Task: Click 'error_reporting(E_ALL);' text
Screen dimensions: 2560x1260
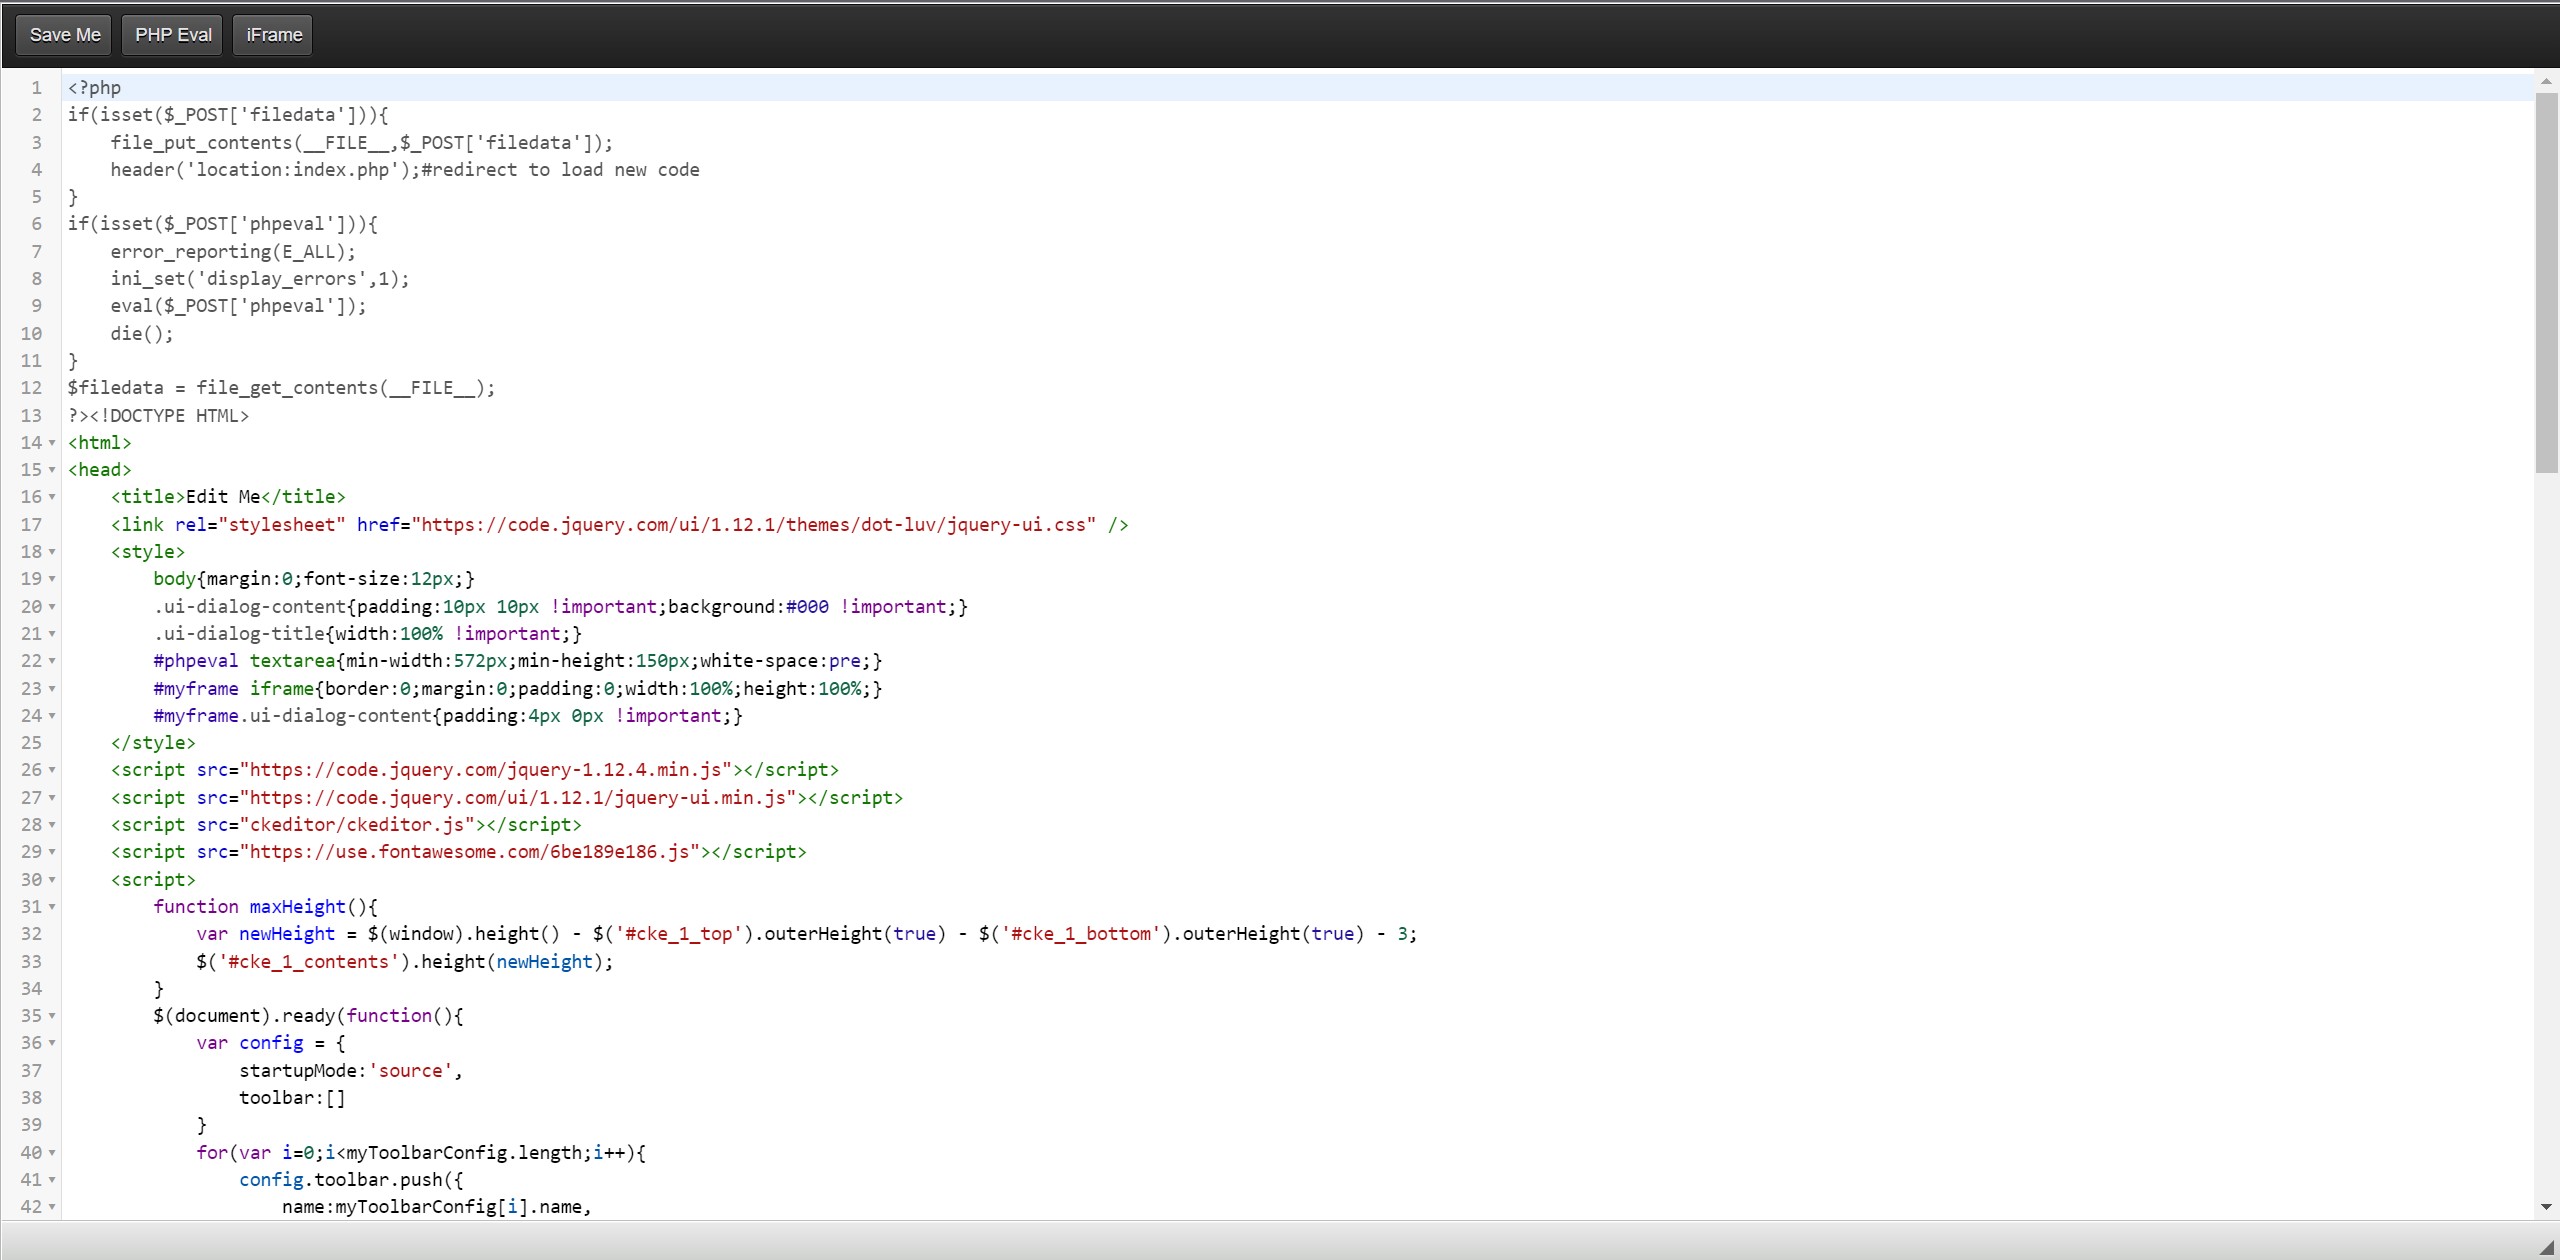Action: coord(233,252)
